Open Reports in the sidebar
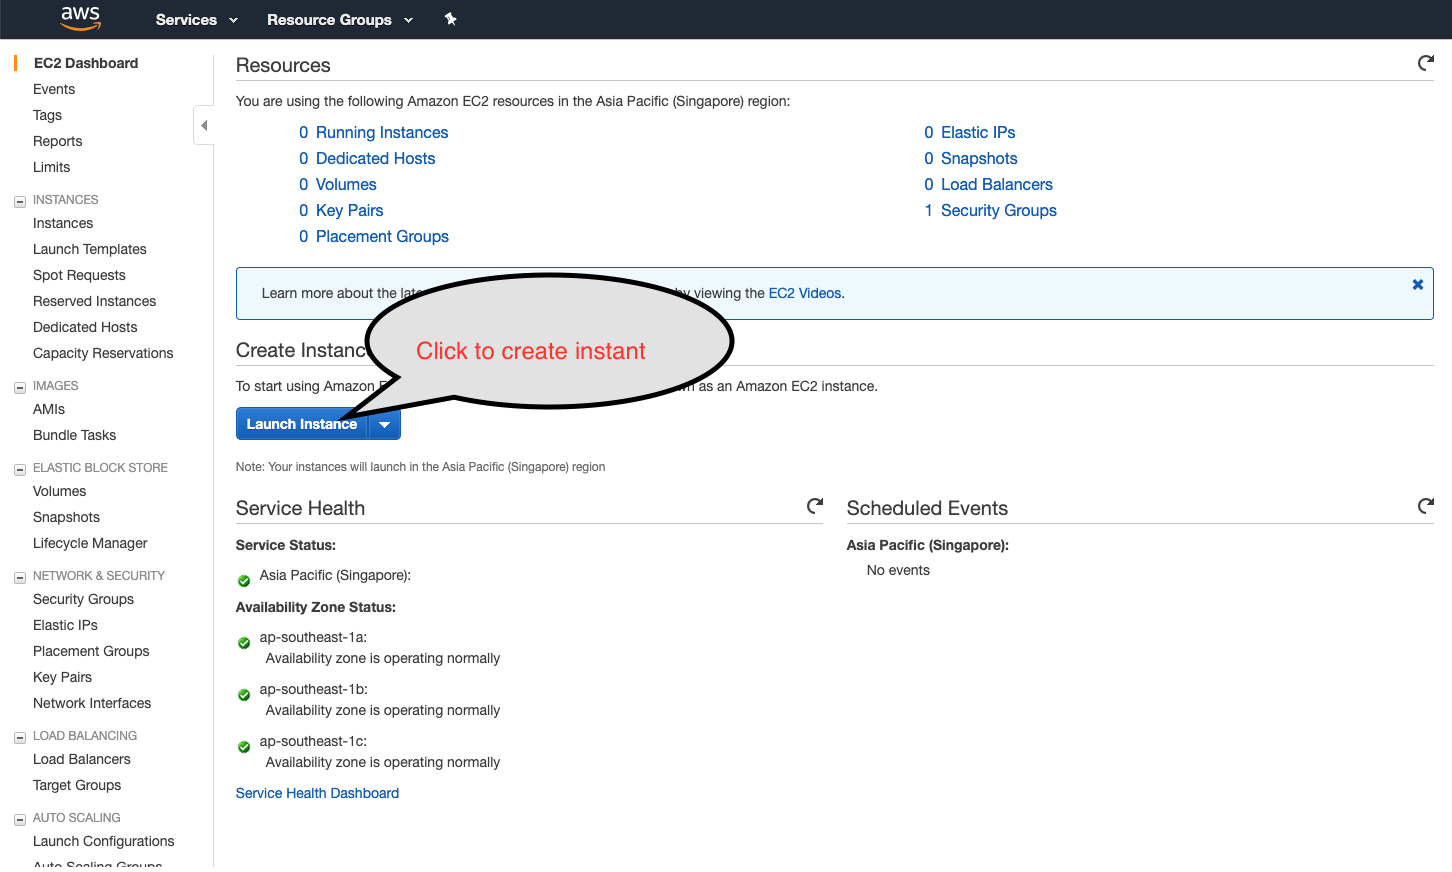The height and width of the screenshot is (872, 1452). click(58, 141)
